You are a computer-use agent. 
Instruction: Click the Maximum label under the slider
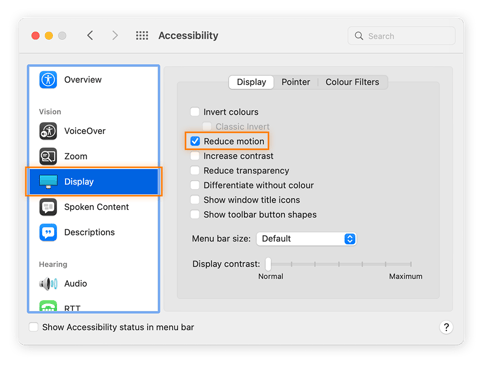tap(405, 276)
